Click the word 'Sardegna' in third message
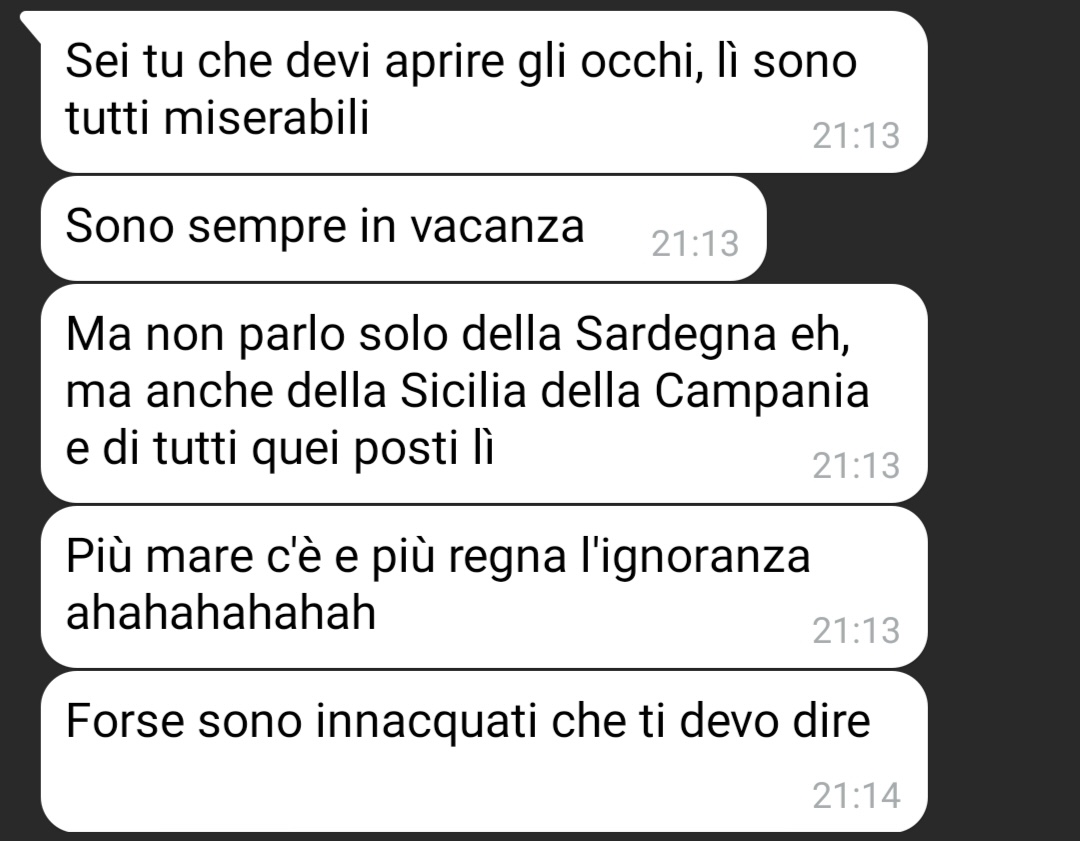The height and width of the screenshot is (841, 1080). point(676,335)
